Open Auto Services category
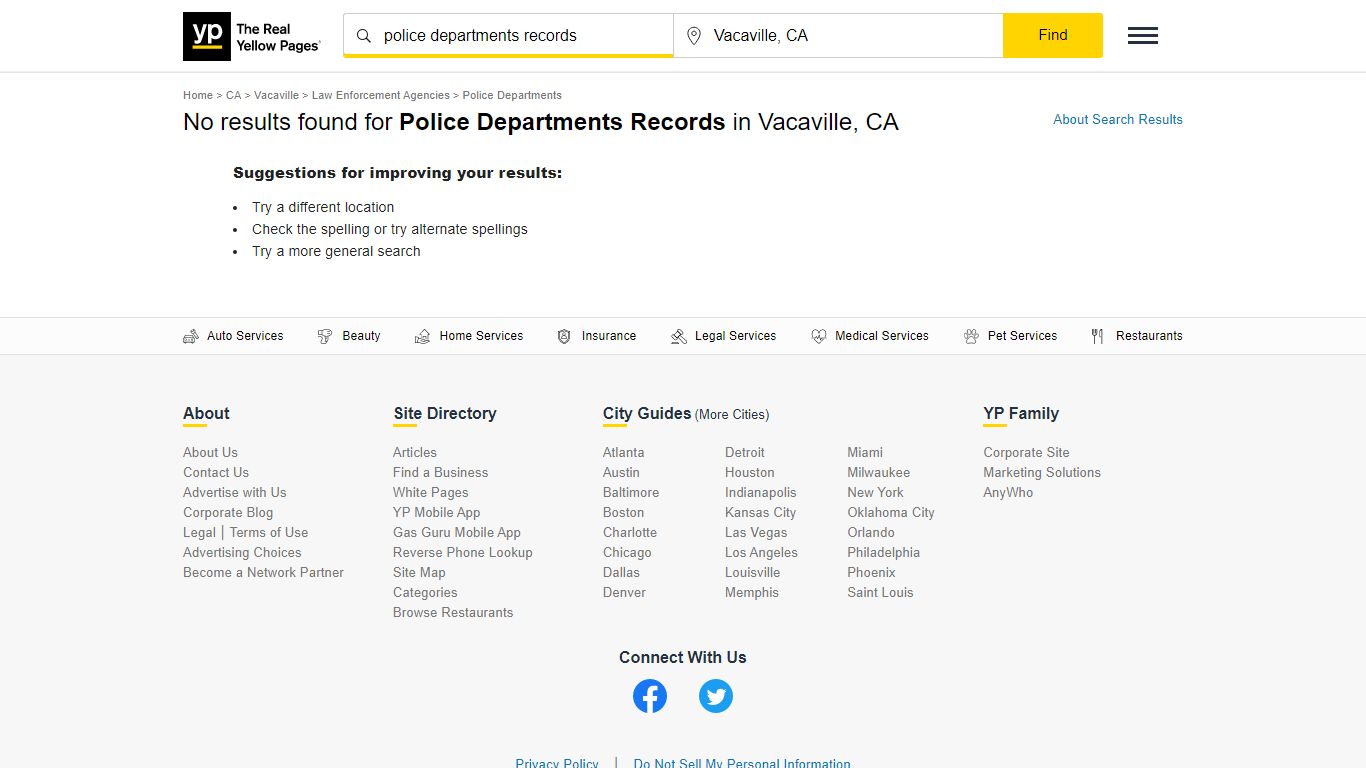Screen dimensions: 1366x768 pos(245,336)
